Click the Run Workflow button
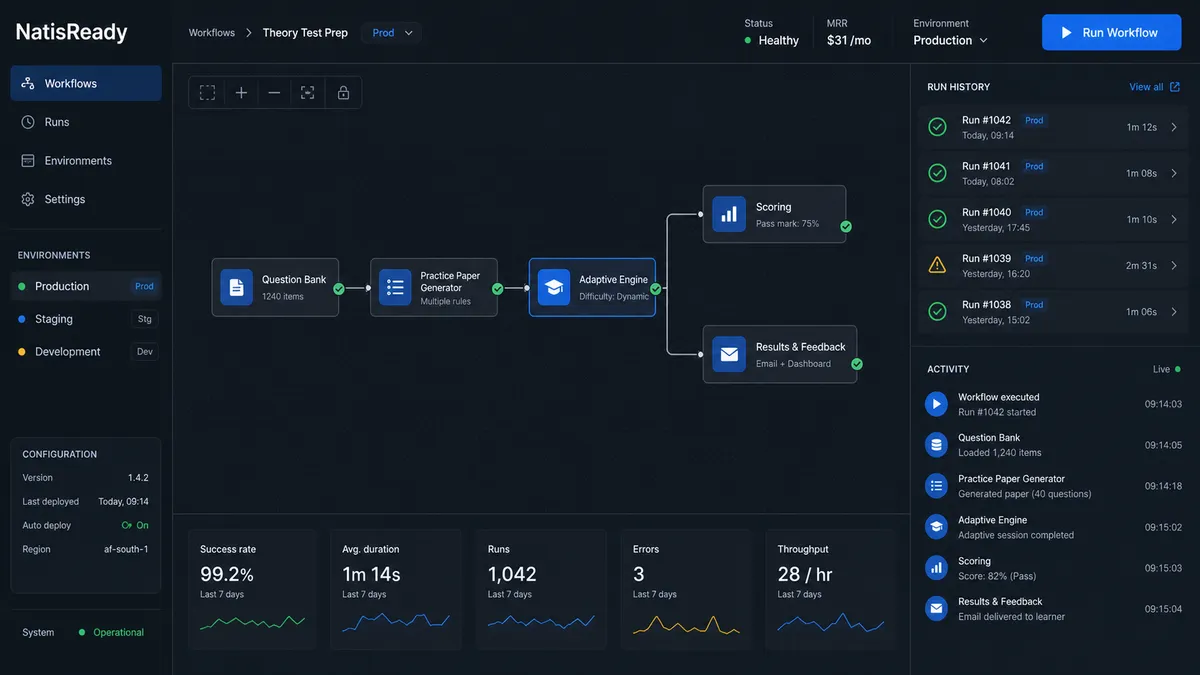Viewport: 1200px width, 675px height. click(x=1111, y=32)
